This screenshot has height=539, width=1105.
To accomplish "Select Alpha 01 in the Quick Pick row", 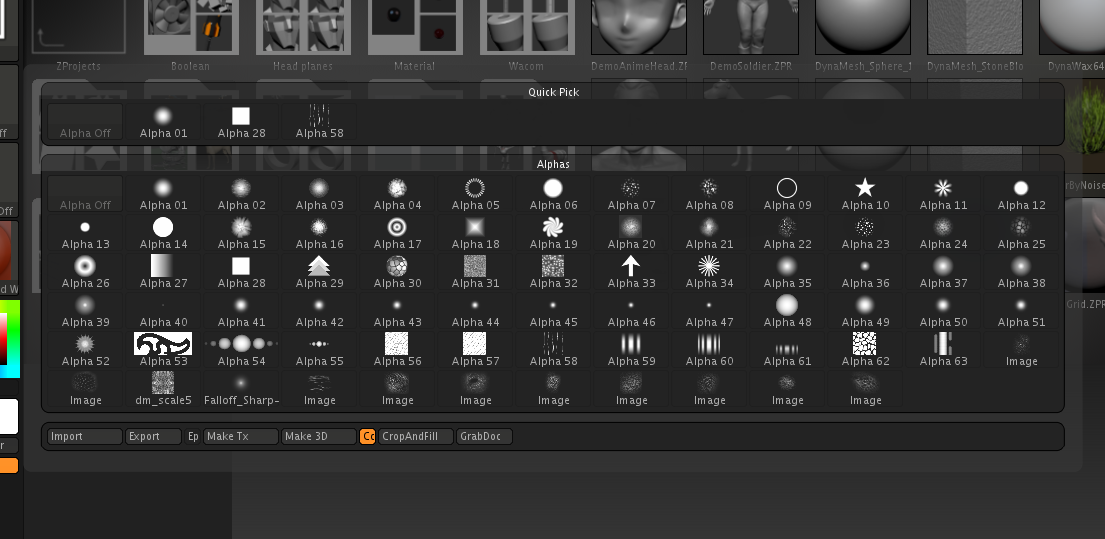I will [x=163, y=122].
